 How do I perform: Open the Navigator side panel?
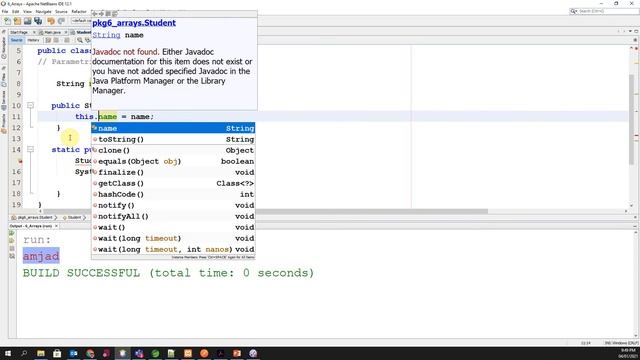(x=4, y=48)
